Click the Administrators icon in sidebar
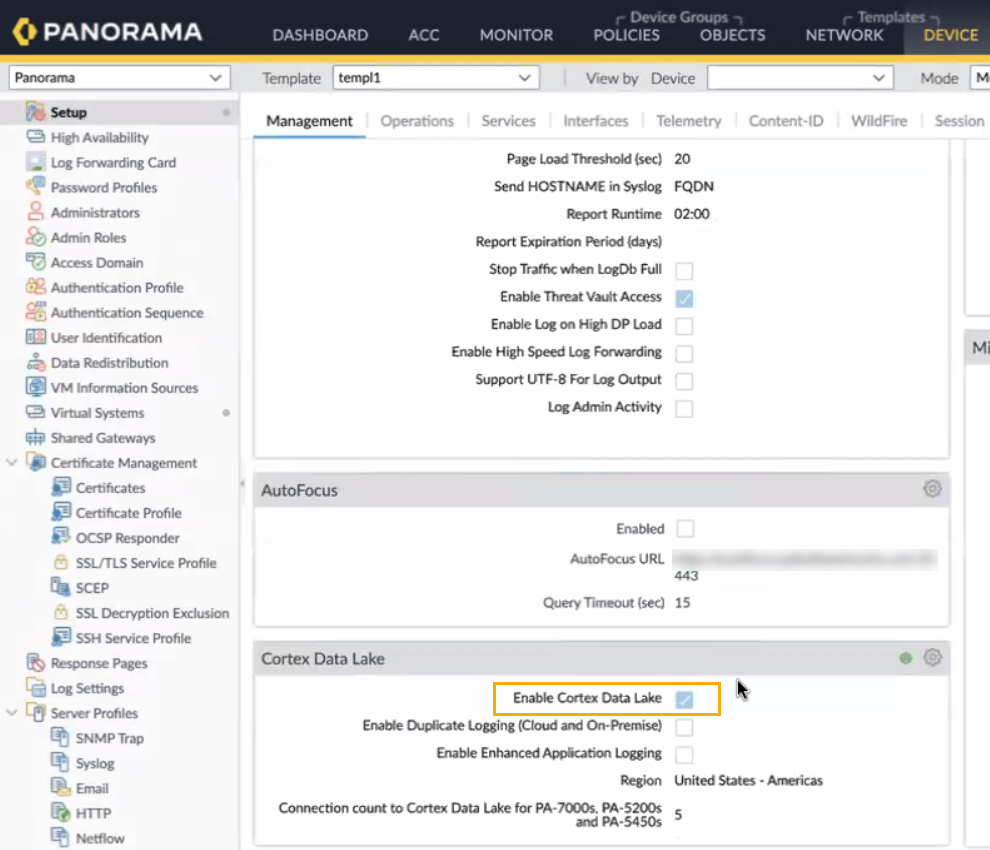 [x=36, y=212]
